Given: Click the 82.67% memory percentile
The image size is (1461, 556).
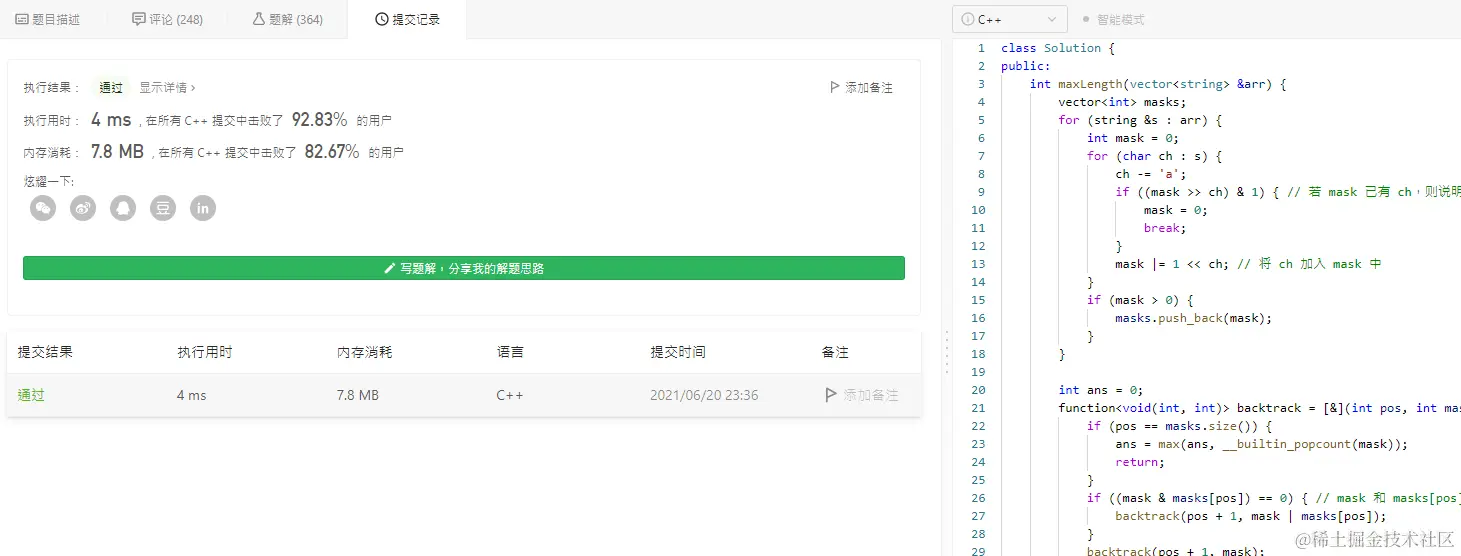Looking at the screenshot, I should pos(331,152).
